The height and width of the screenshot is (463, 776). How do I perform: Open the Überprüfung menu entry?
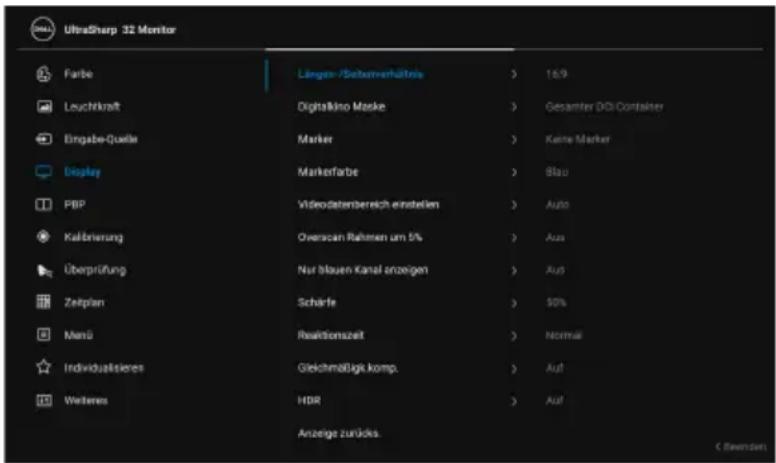pos(95,270)
